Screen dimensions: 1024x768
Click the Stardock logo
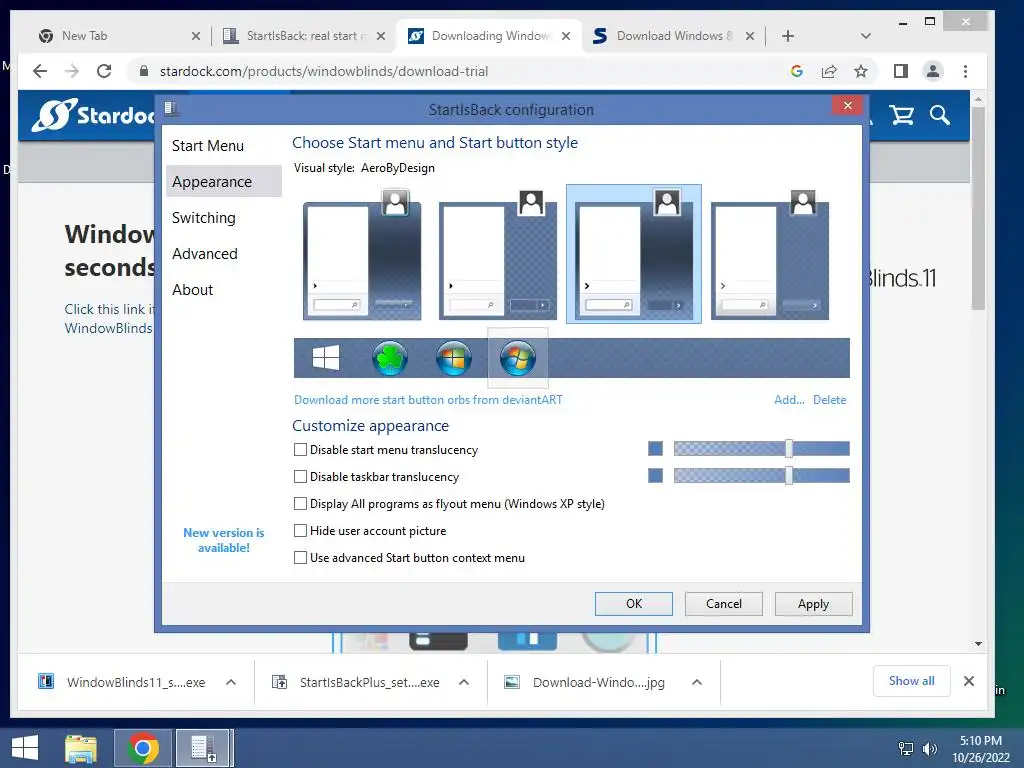coord(93,116)
